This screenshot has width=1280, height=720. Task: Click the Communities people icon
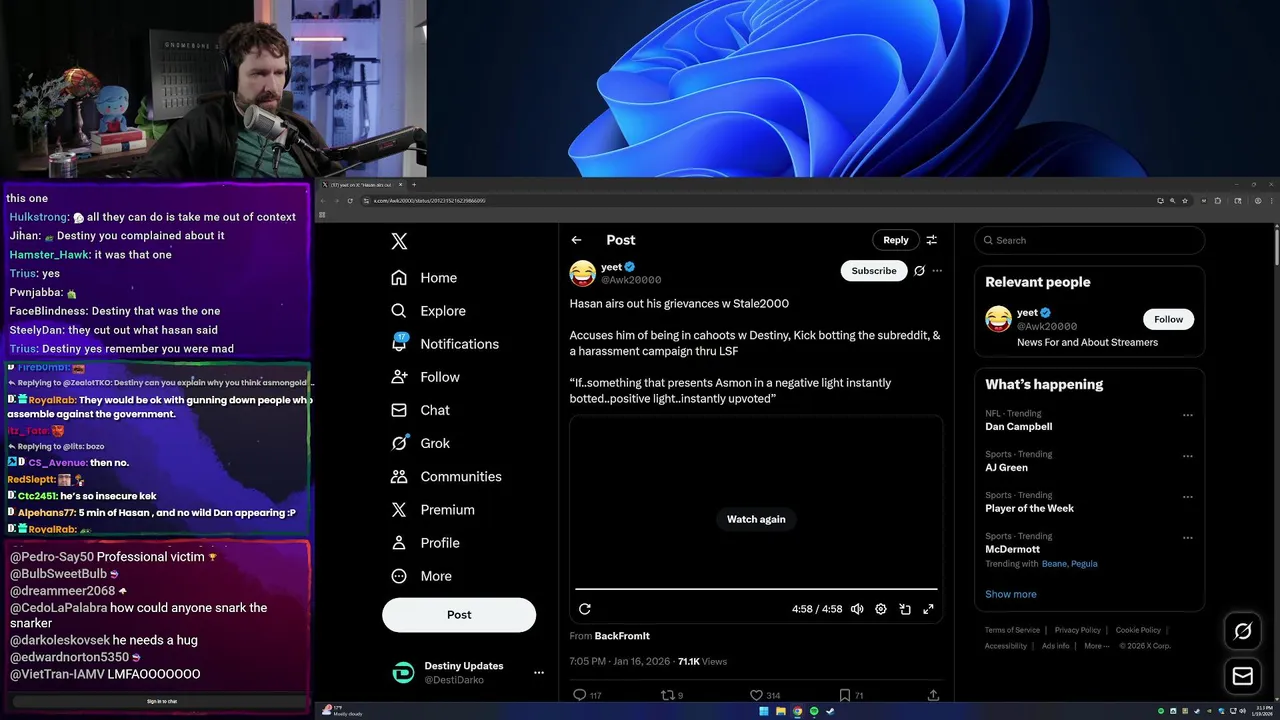(x=399, y=477)
